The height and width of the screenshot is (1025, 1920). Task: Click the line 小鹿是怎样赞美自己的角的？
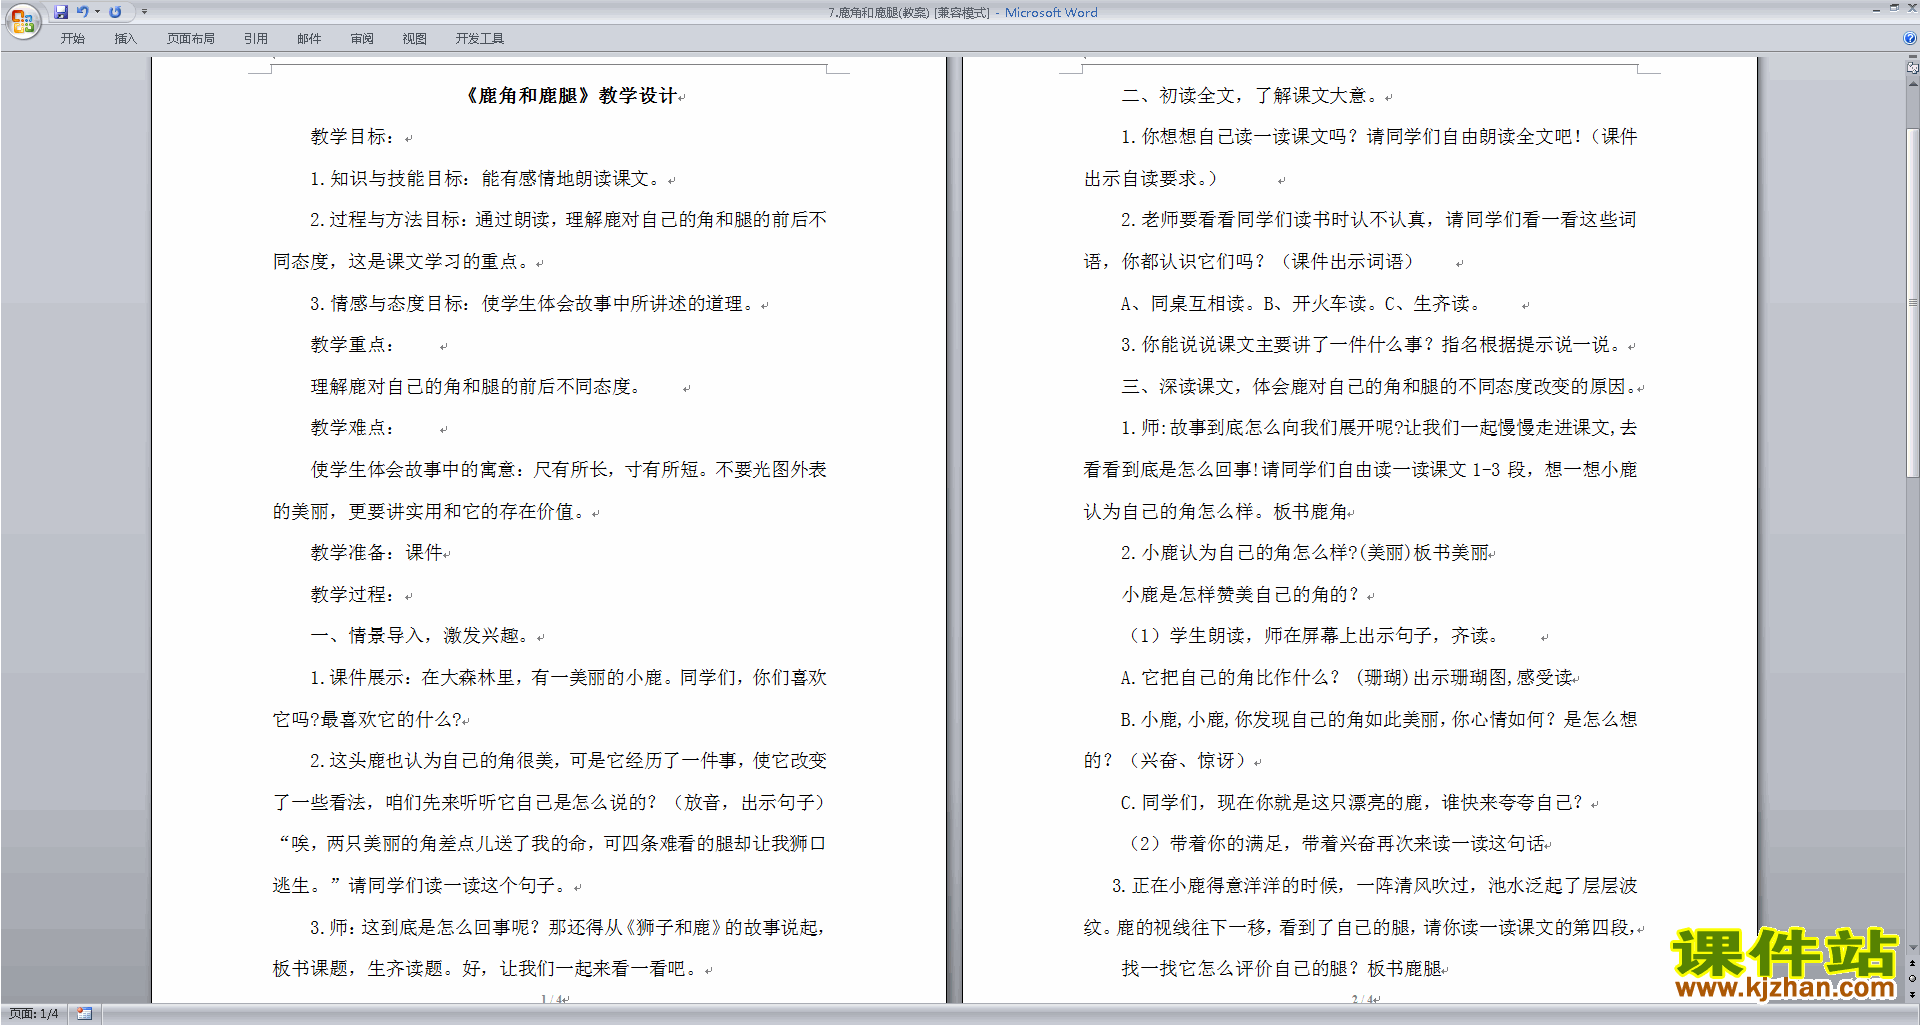pyautogui.click(x=1241, y=595)
